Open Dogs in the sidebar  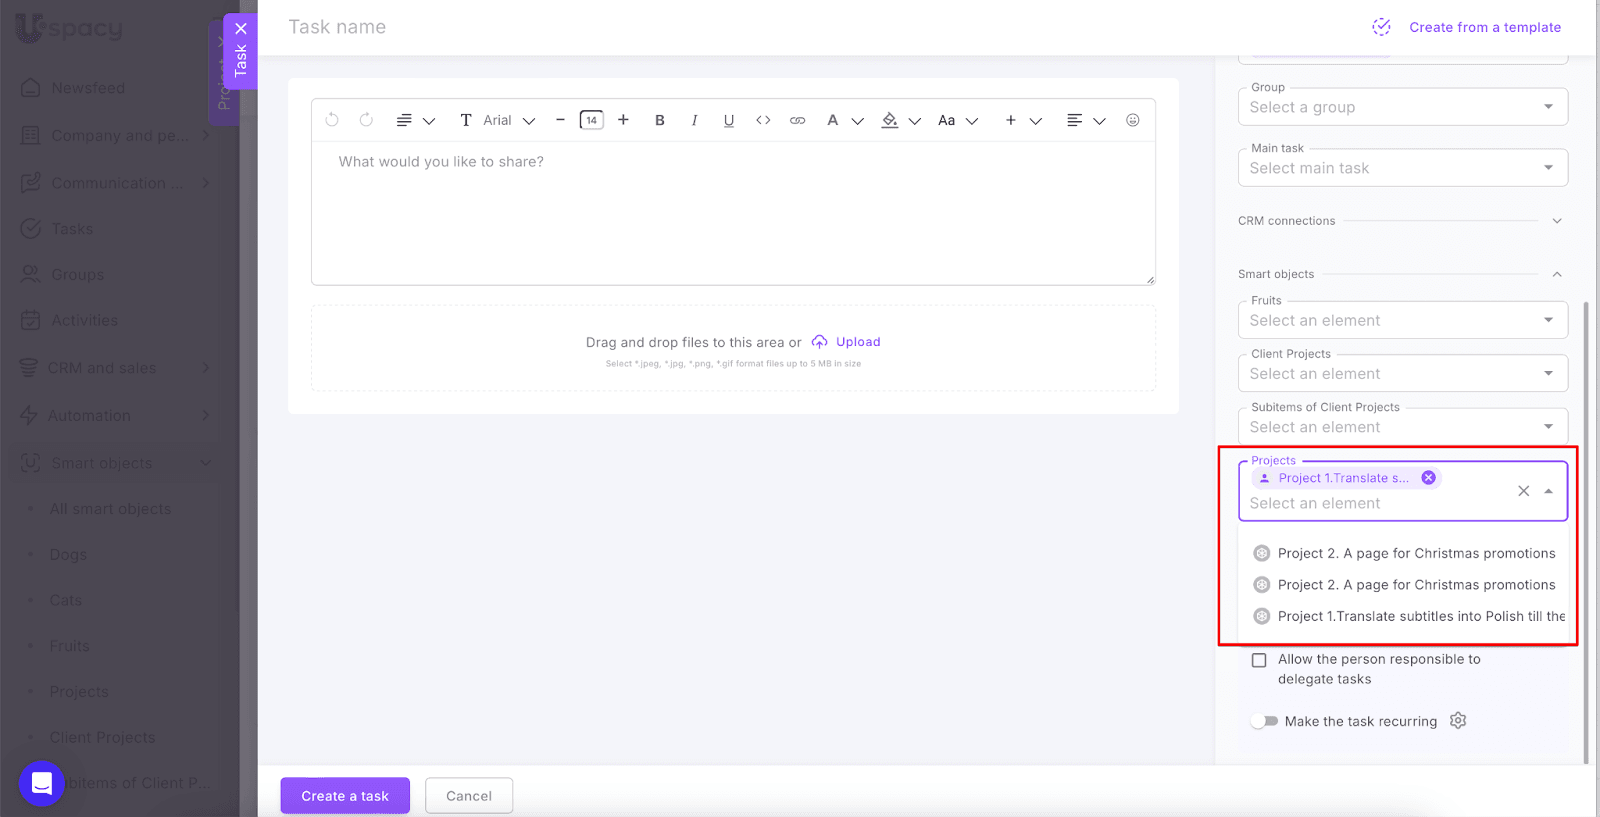(x=68, y=555)
